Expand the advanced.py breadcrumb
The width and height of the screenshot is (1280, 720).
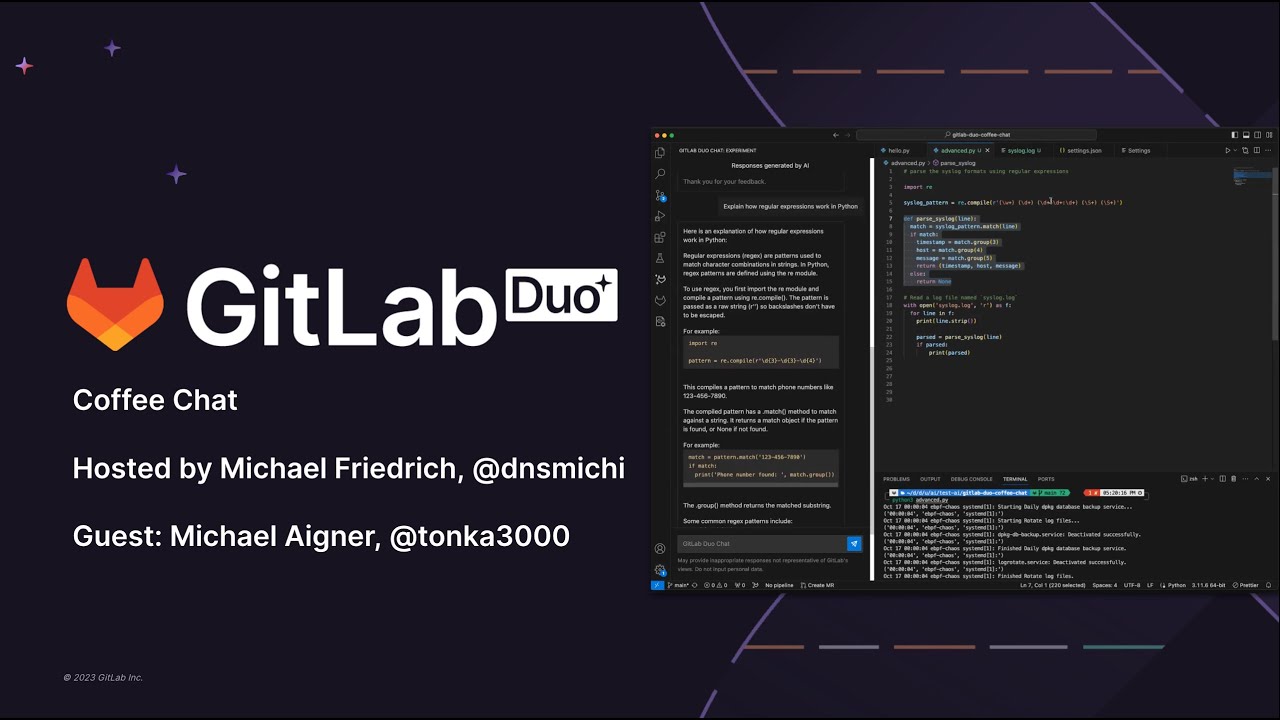[906, 162]
